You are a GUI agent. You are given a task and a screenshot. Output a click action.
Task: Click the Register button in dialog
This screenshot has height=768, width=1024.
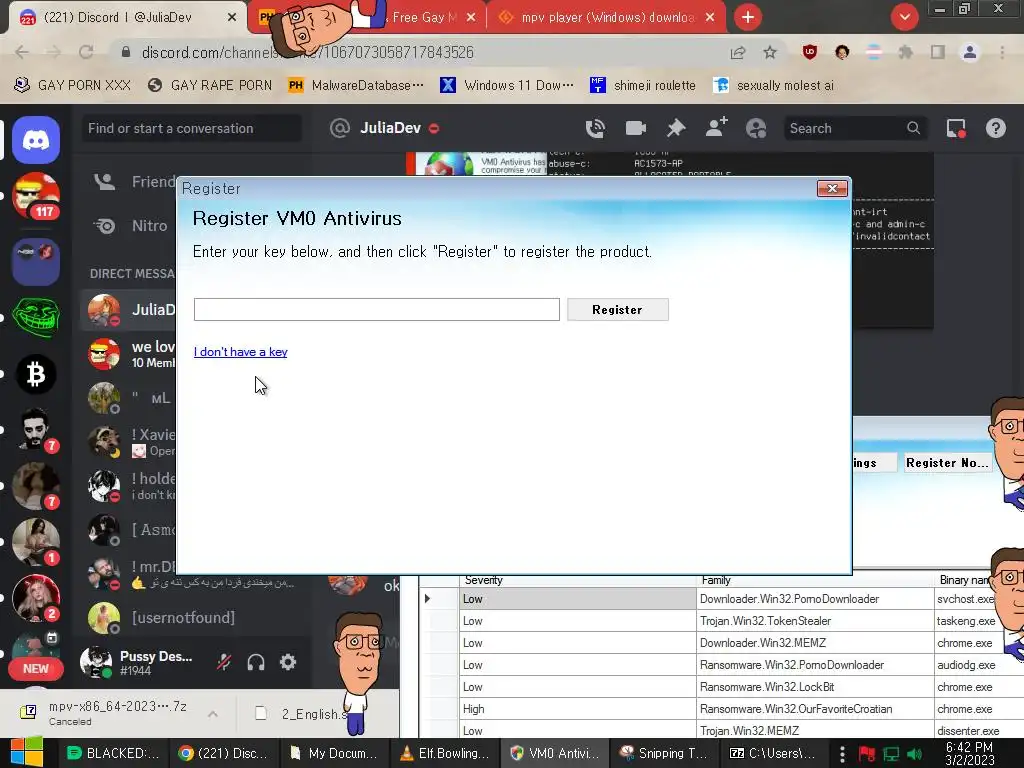click(618, 310)
